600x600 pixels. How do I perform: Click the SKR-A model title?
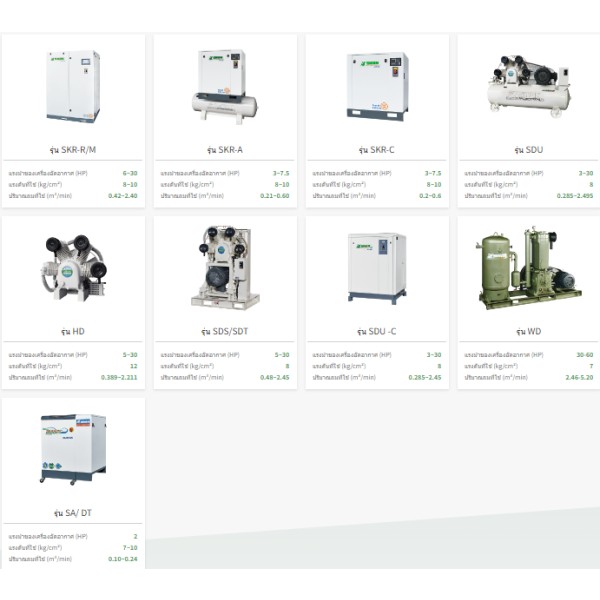[225, 150]
